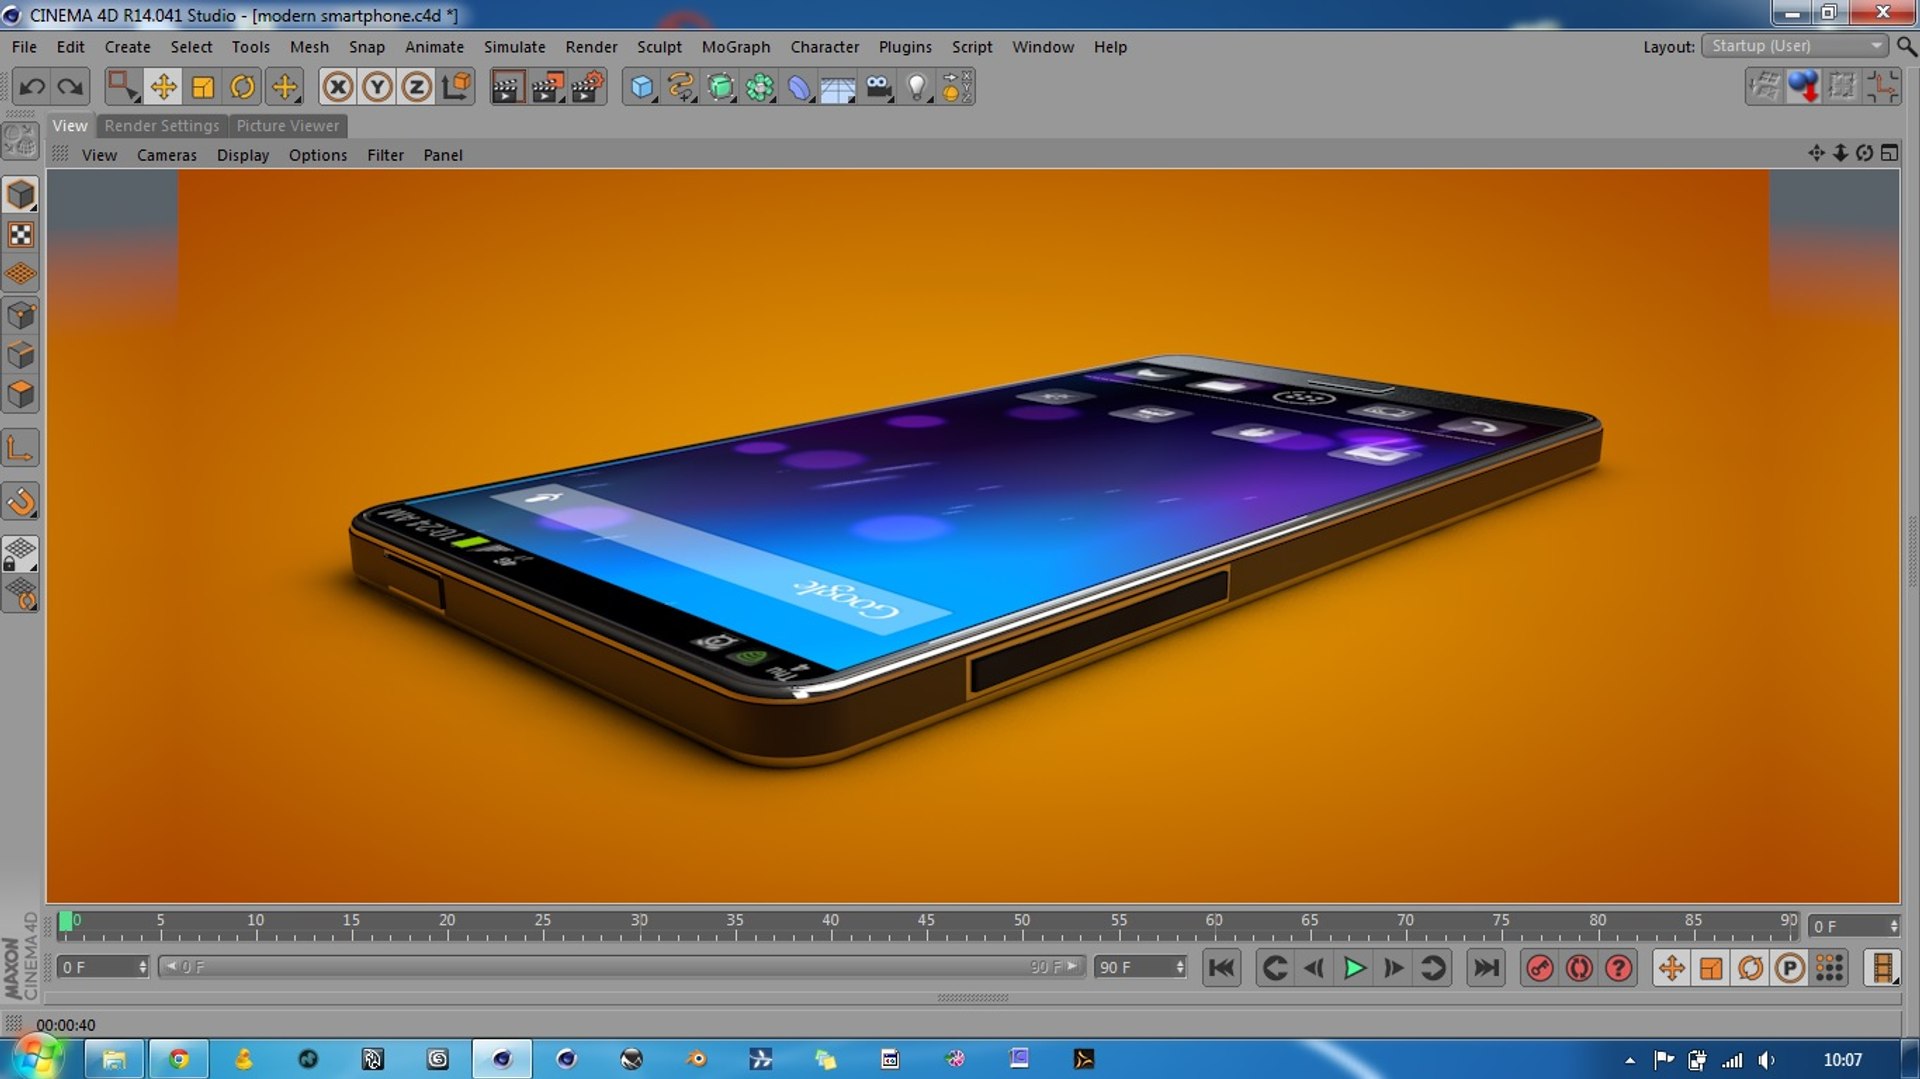This screenshot has width=1920, height=1079.
Task: Open Chrome from the taskbar
Action: pos(179,1059)
